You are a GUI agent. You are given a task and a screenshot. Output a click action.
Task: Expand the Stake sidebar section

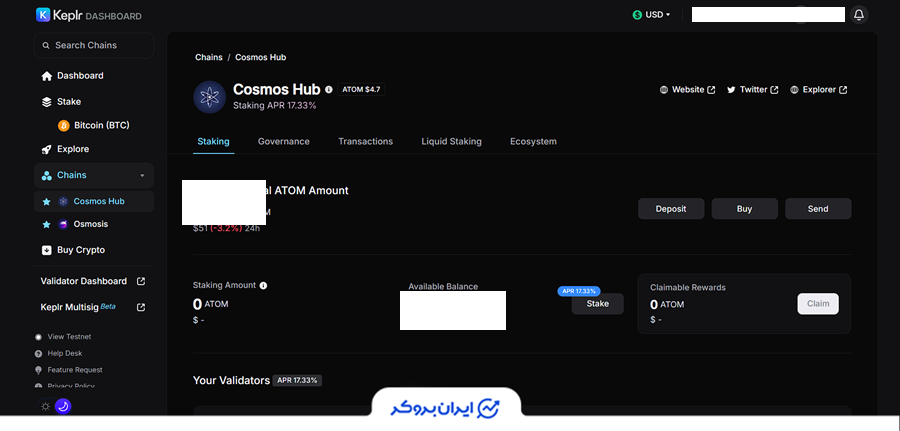(x=69, y=101)
